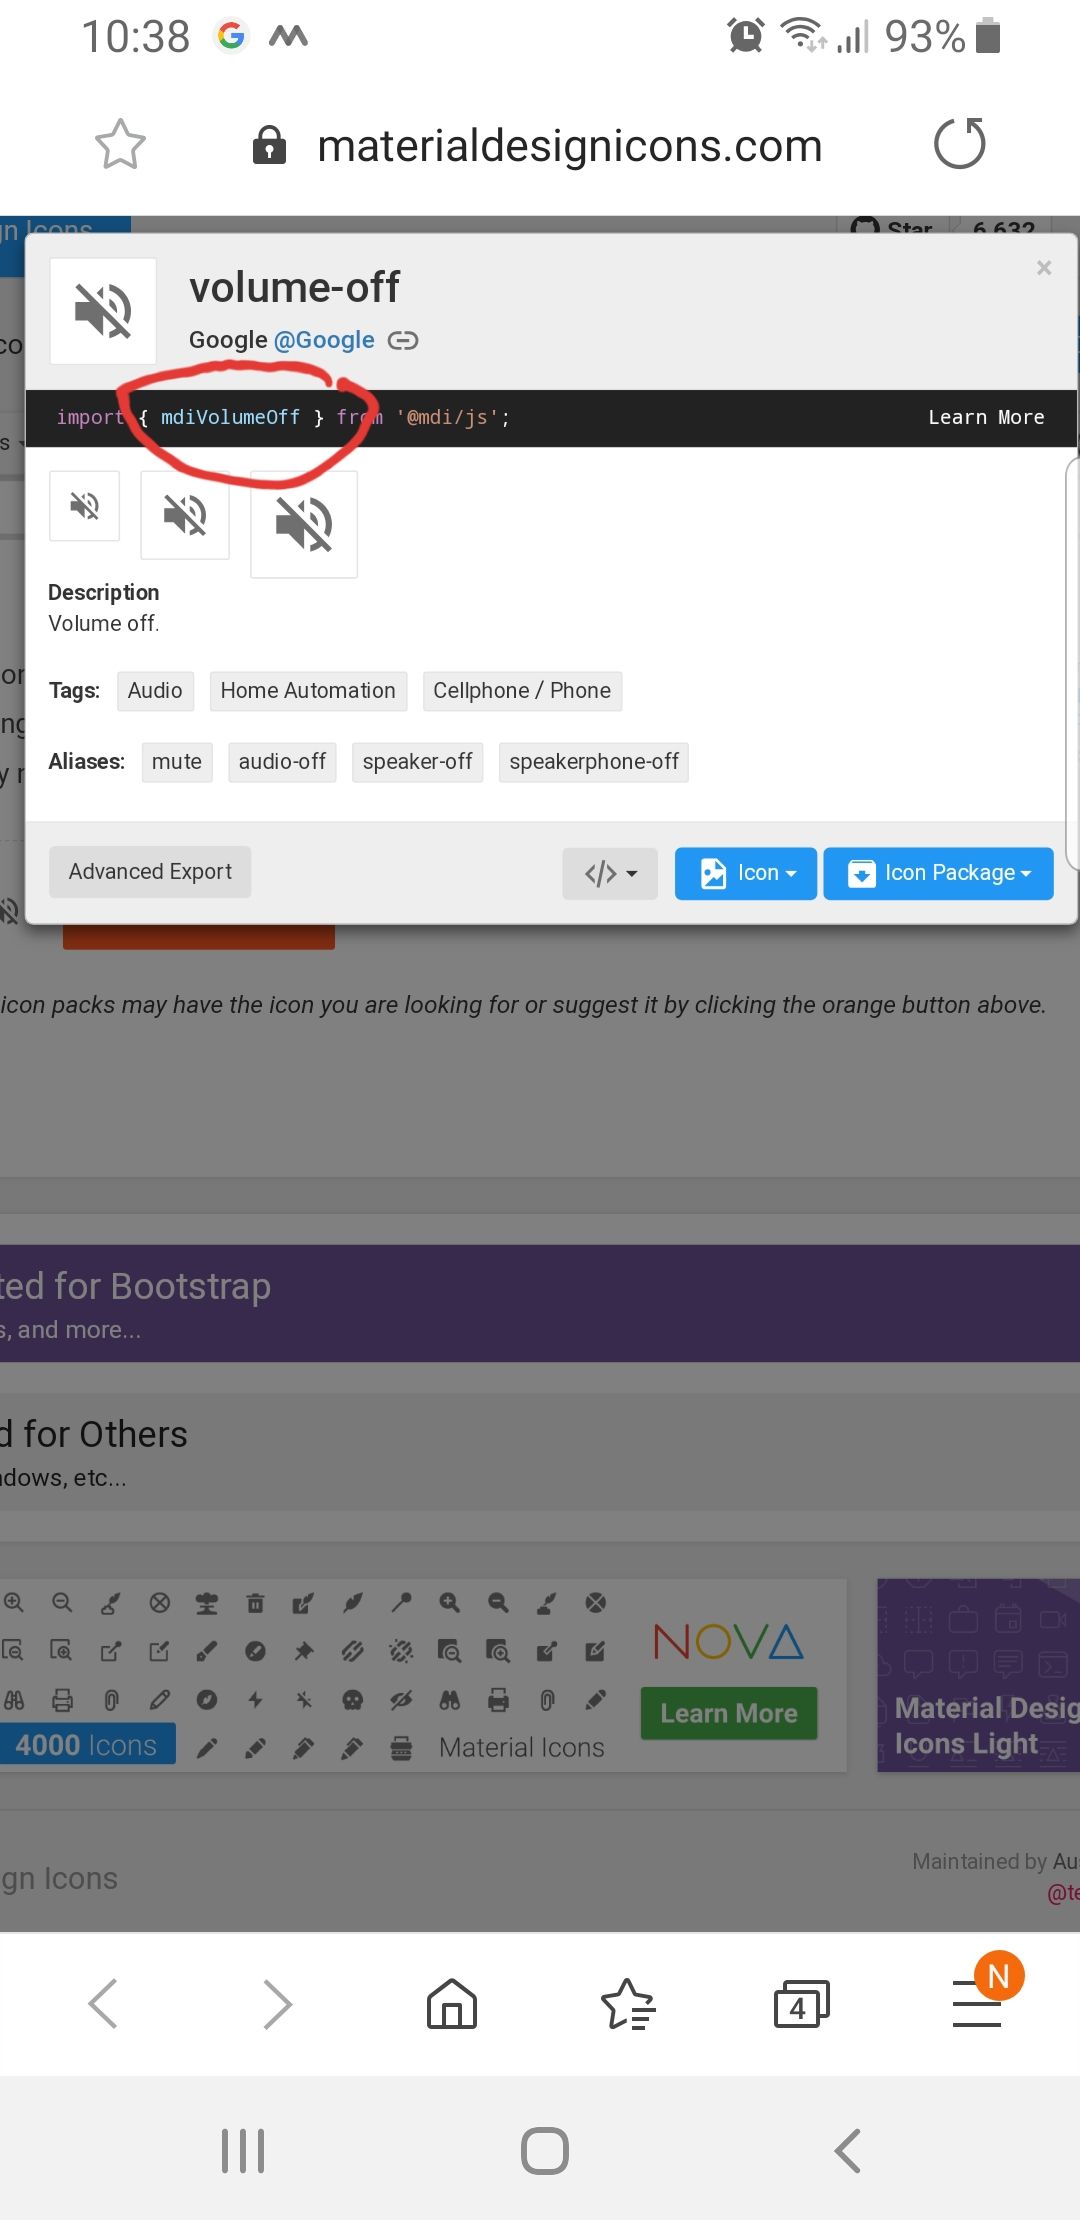The height and width of the screenshot is (2220, 1080).
Task: Click the link chain icon beside @Google
Action: tap(403, 340)
